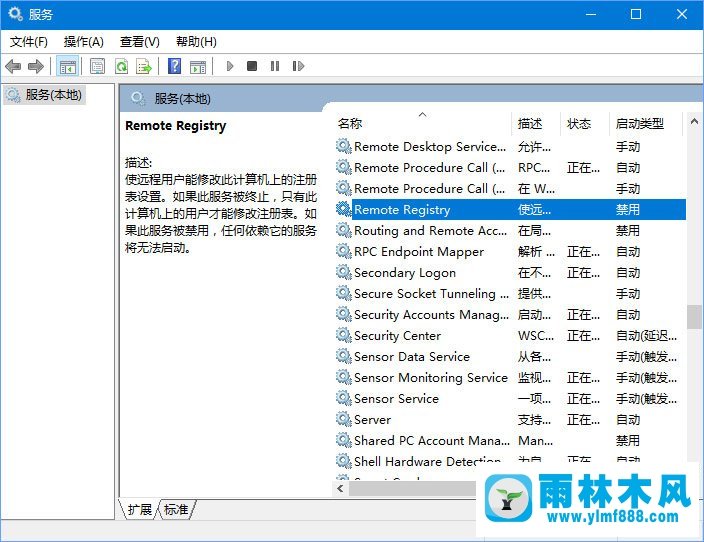The width and height of the screenshot is (704, 542).
Task: Open the Help toolbar icon
Action: coord(175,66)
